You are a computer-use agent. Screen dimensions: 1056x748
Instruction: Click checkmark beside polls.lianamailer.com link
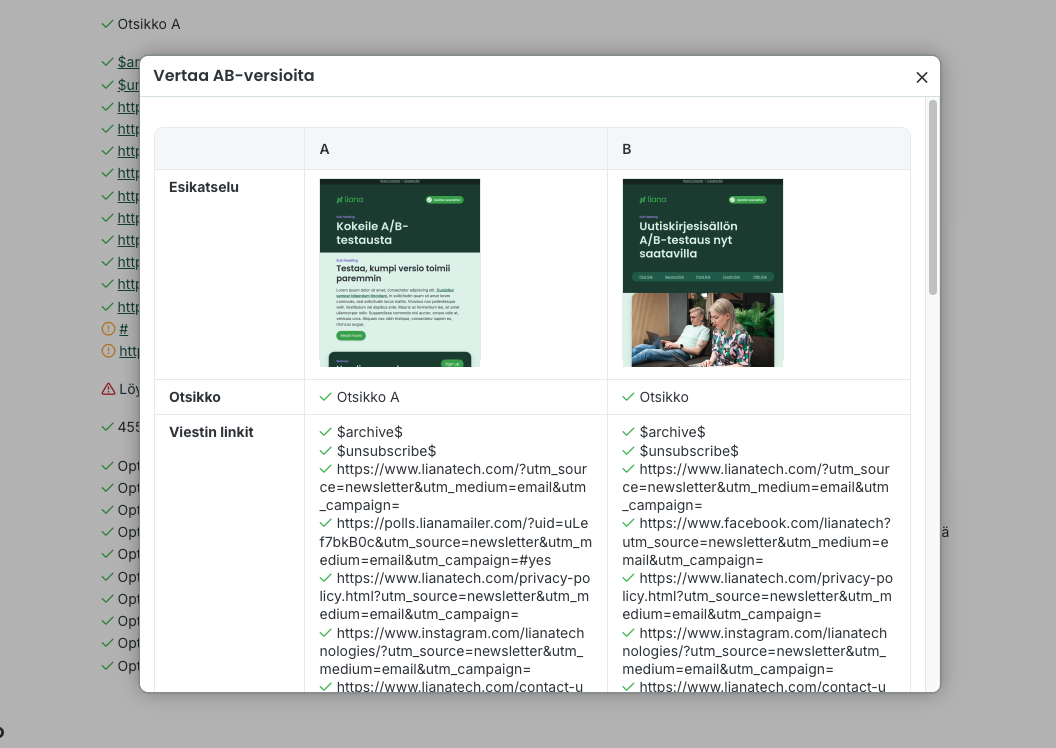(x=325, y=523)
